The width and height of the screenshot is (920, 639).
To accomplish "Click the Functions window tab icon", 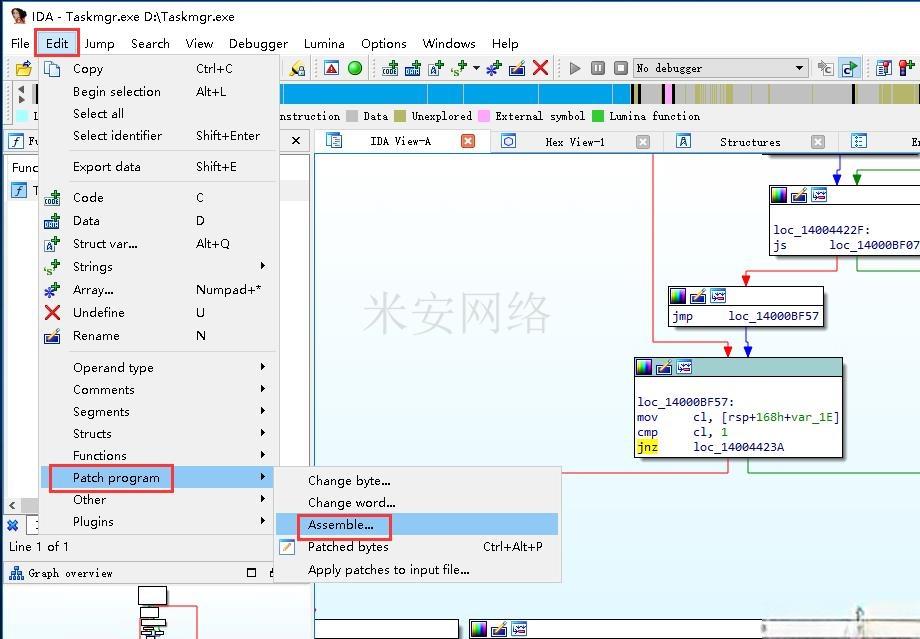I will (x=16, y=141).
